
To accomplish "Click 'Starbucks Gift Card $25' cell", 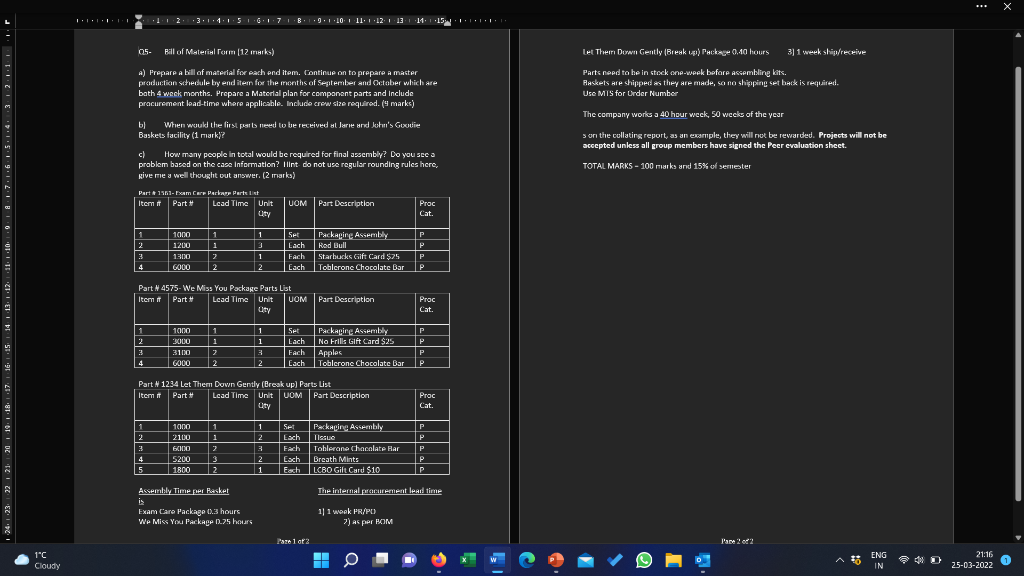I will click(359, 257).
